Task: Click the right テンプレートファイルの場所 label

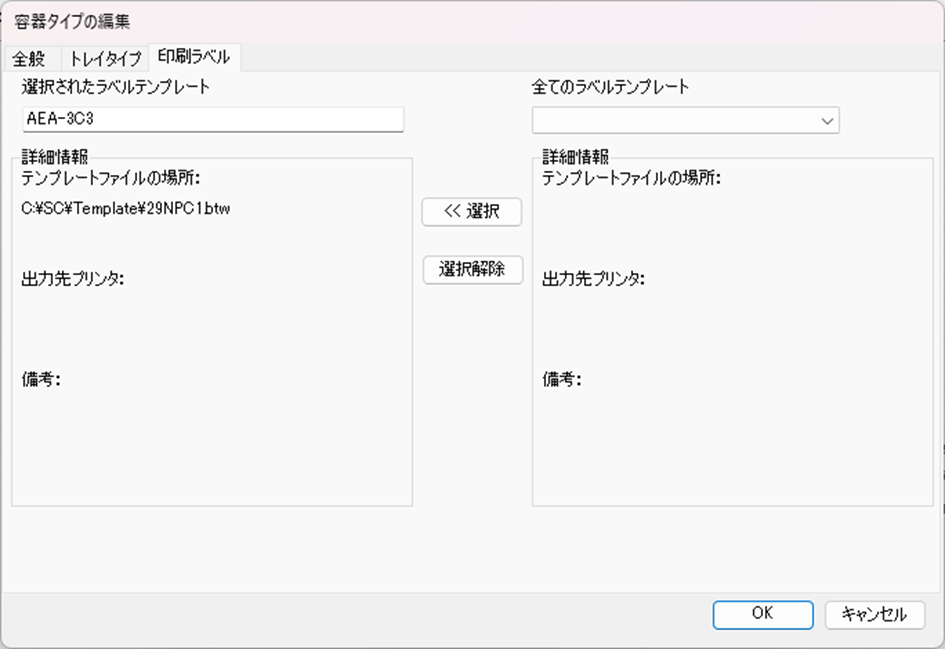Action: pyautogui.click(x=631, y=179)
